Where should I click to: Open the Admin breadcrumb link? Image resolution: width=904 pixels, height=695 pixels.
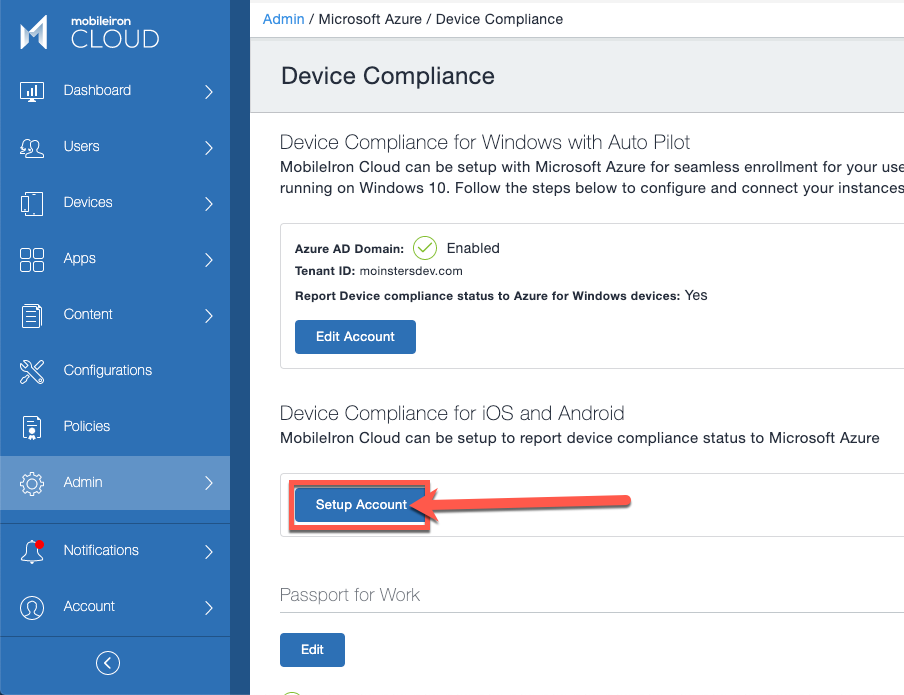283,18
